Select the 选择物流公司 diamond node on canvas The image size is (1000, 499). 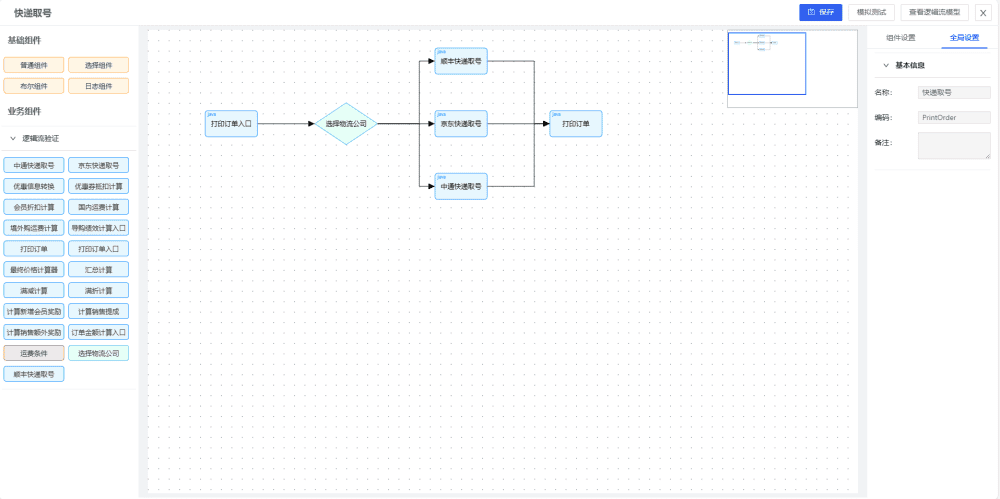tap(347, 124)
